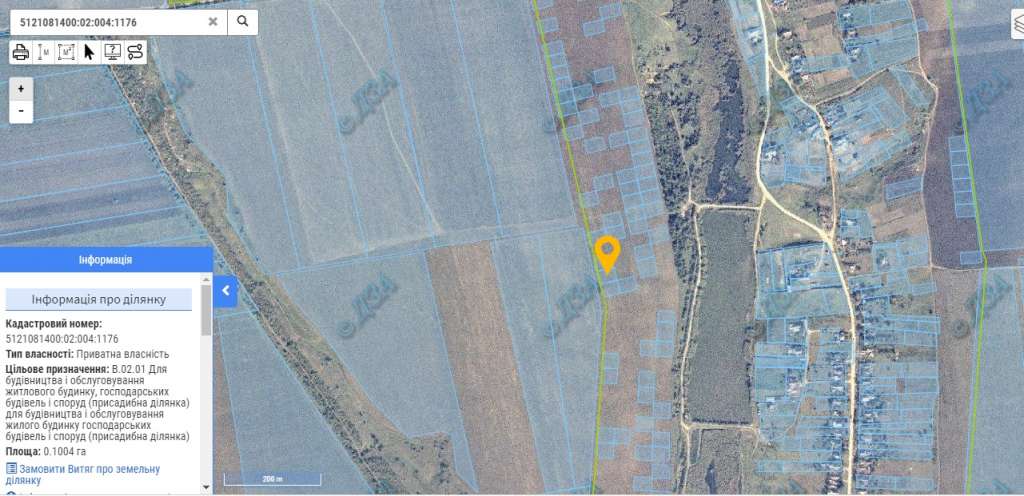Open Замовити Витяг про земельну ділянку link
The width and height of the screenshot is (1024, 496).
(83, 474)
